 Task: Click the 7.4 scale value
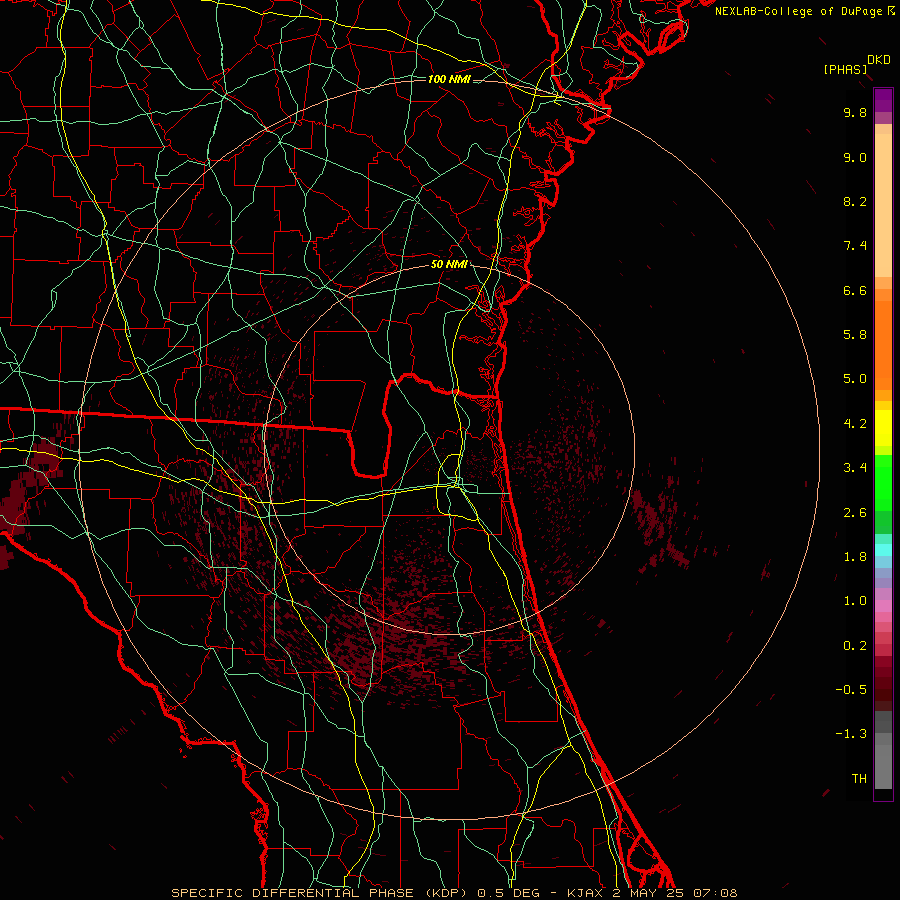click(855, 246)
